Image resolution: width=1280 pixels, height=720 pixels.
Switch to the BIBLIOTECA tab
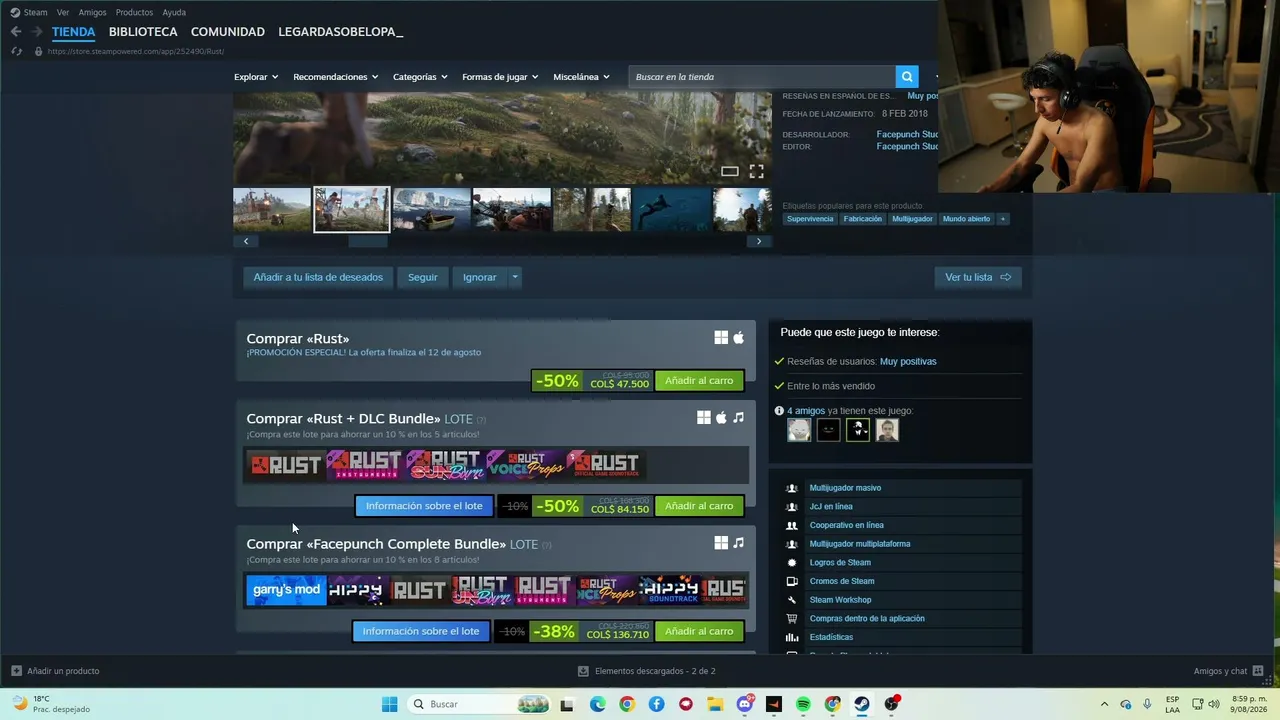[x=143, y=32]
